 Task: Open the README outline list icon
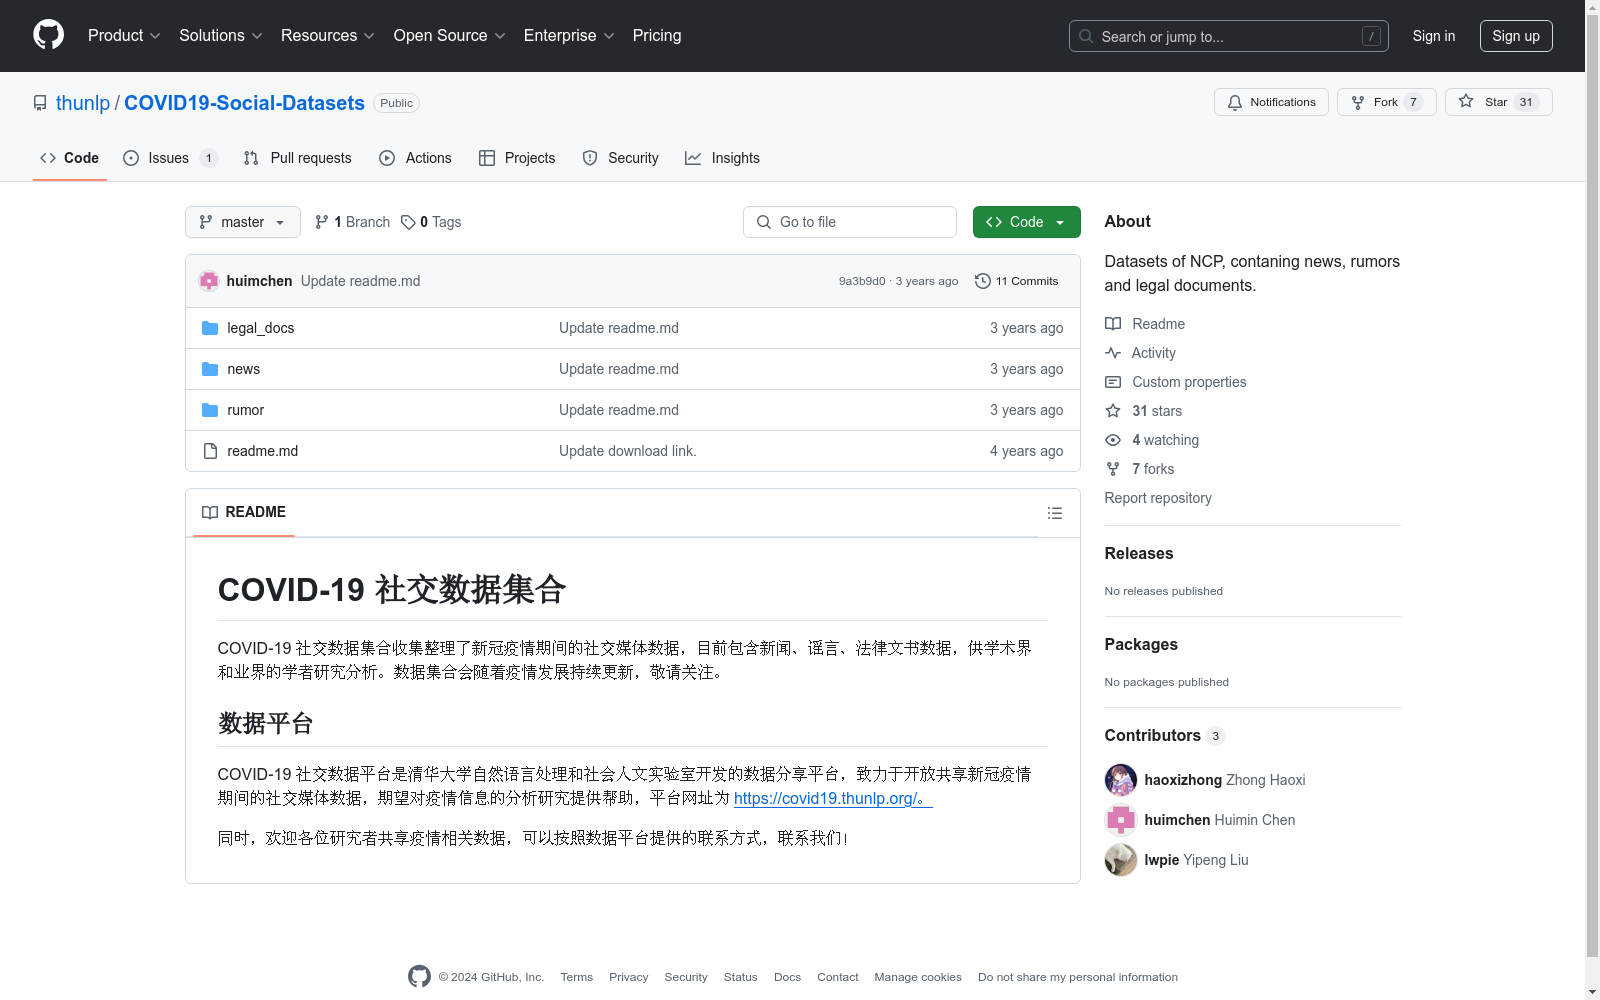[x=1054, y=513]
